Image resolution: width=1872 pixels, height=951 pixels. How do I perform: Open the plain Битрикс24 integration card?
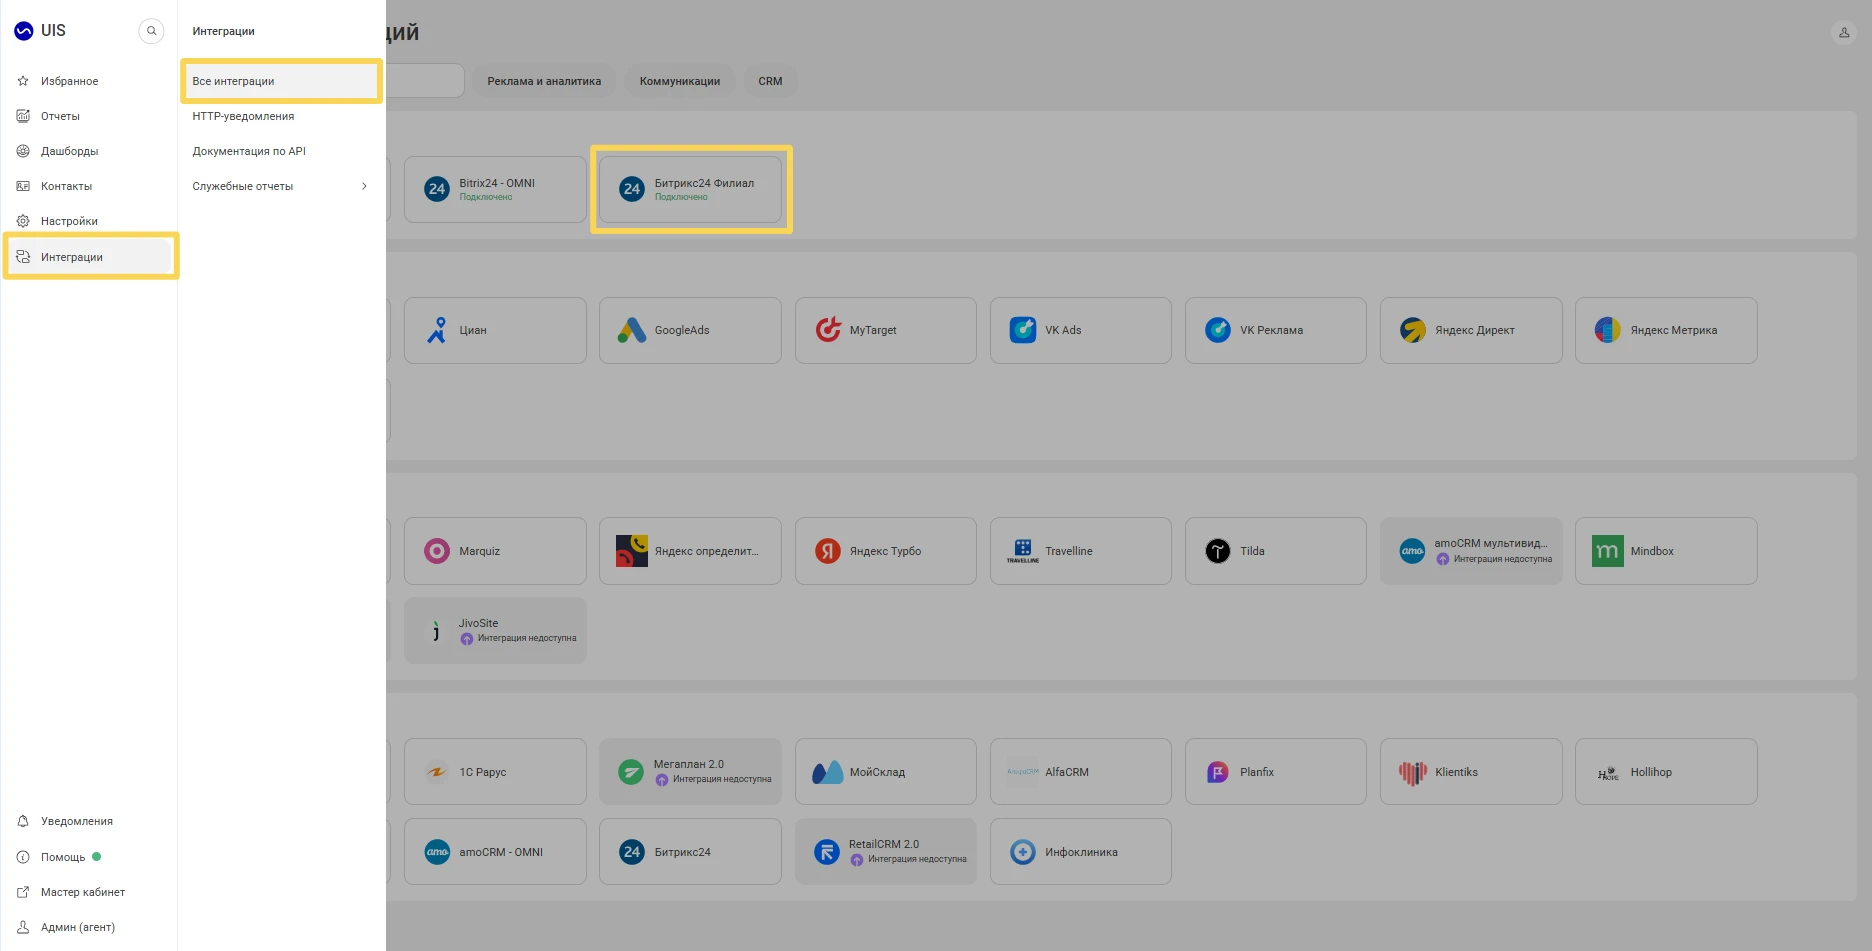(x=690, y=852)
